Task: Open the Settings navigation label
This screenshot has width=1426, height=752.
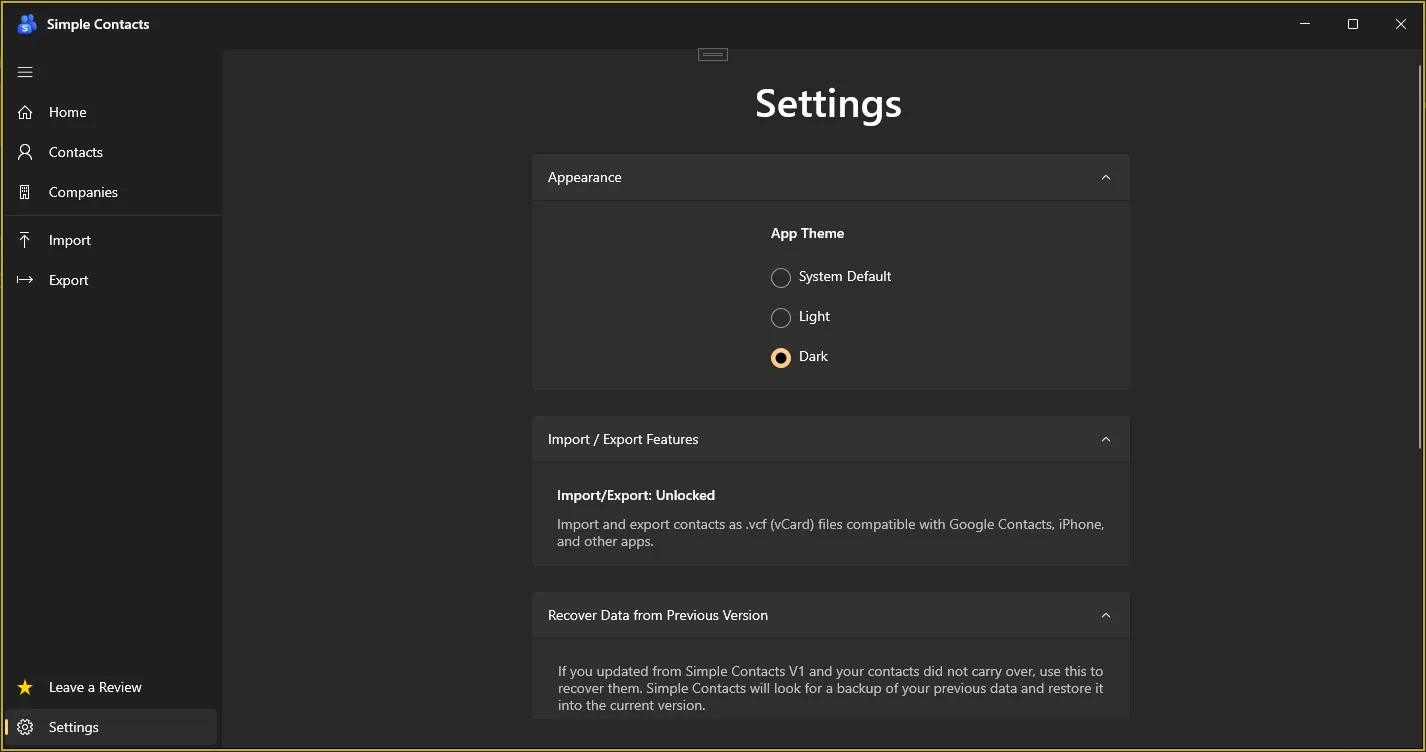Action: tap(74, 727)
